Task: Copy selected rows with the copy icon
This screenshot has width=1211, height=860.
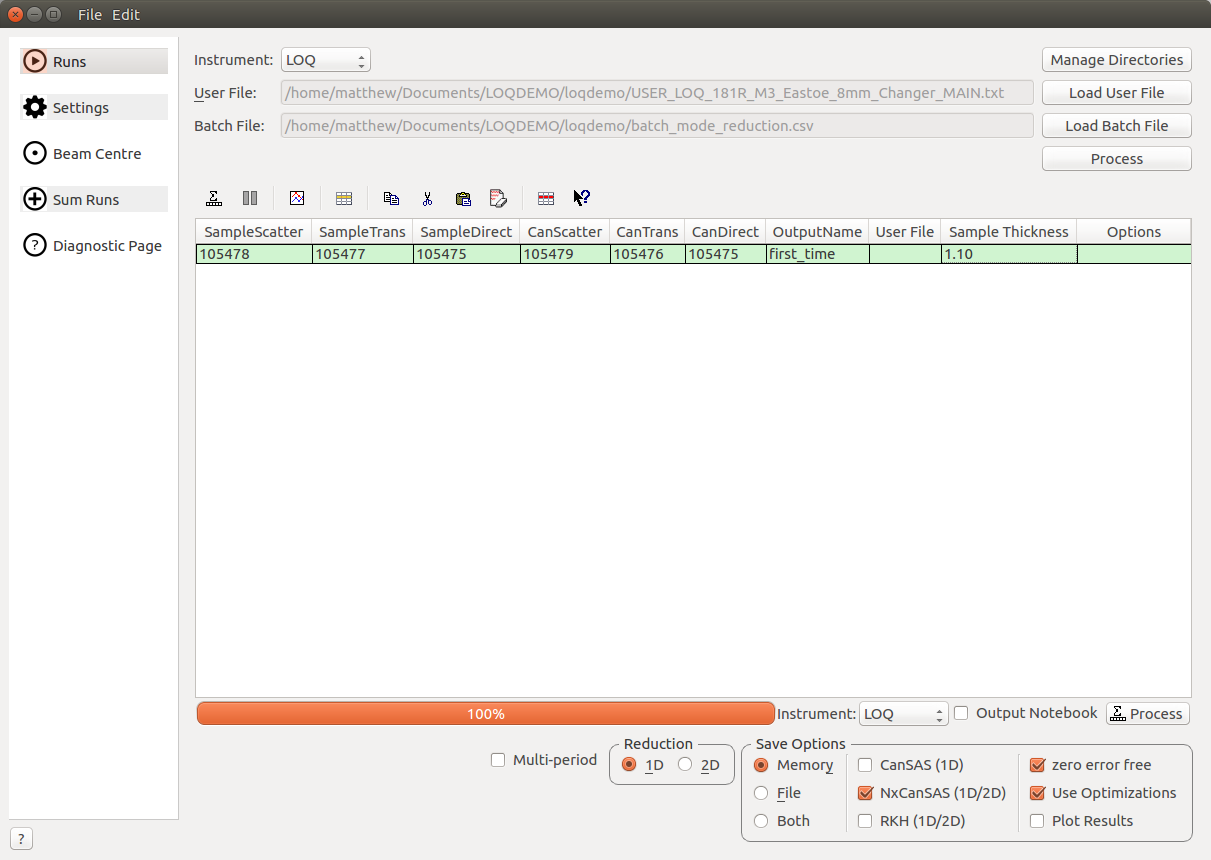Action: 391,198
